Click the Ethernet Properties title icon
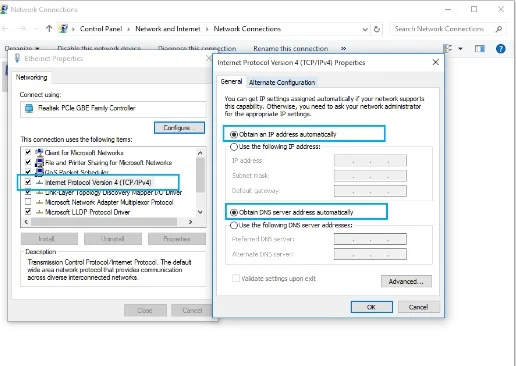 coord(17,59)
